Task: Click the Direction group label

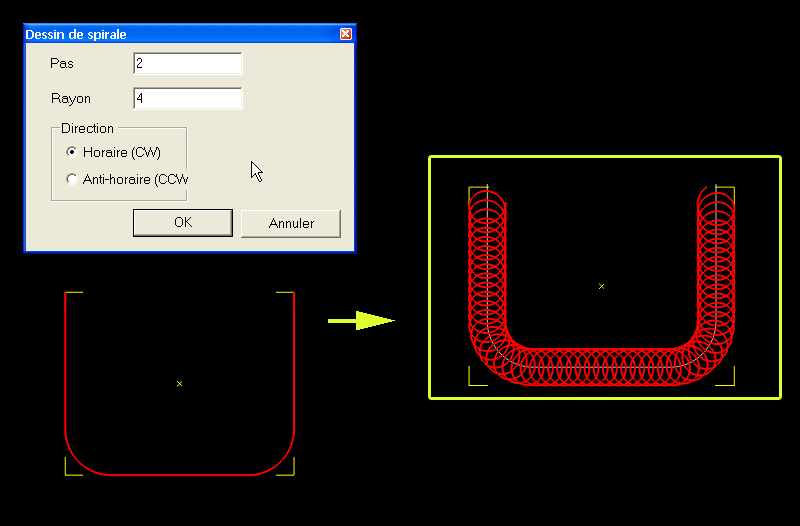Action: [87, 128]
